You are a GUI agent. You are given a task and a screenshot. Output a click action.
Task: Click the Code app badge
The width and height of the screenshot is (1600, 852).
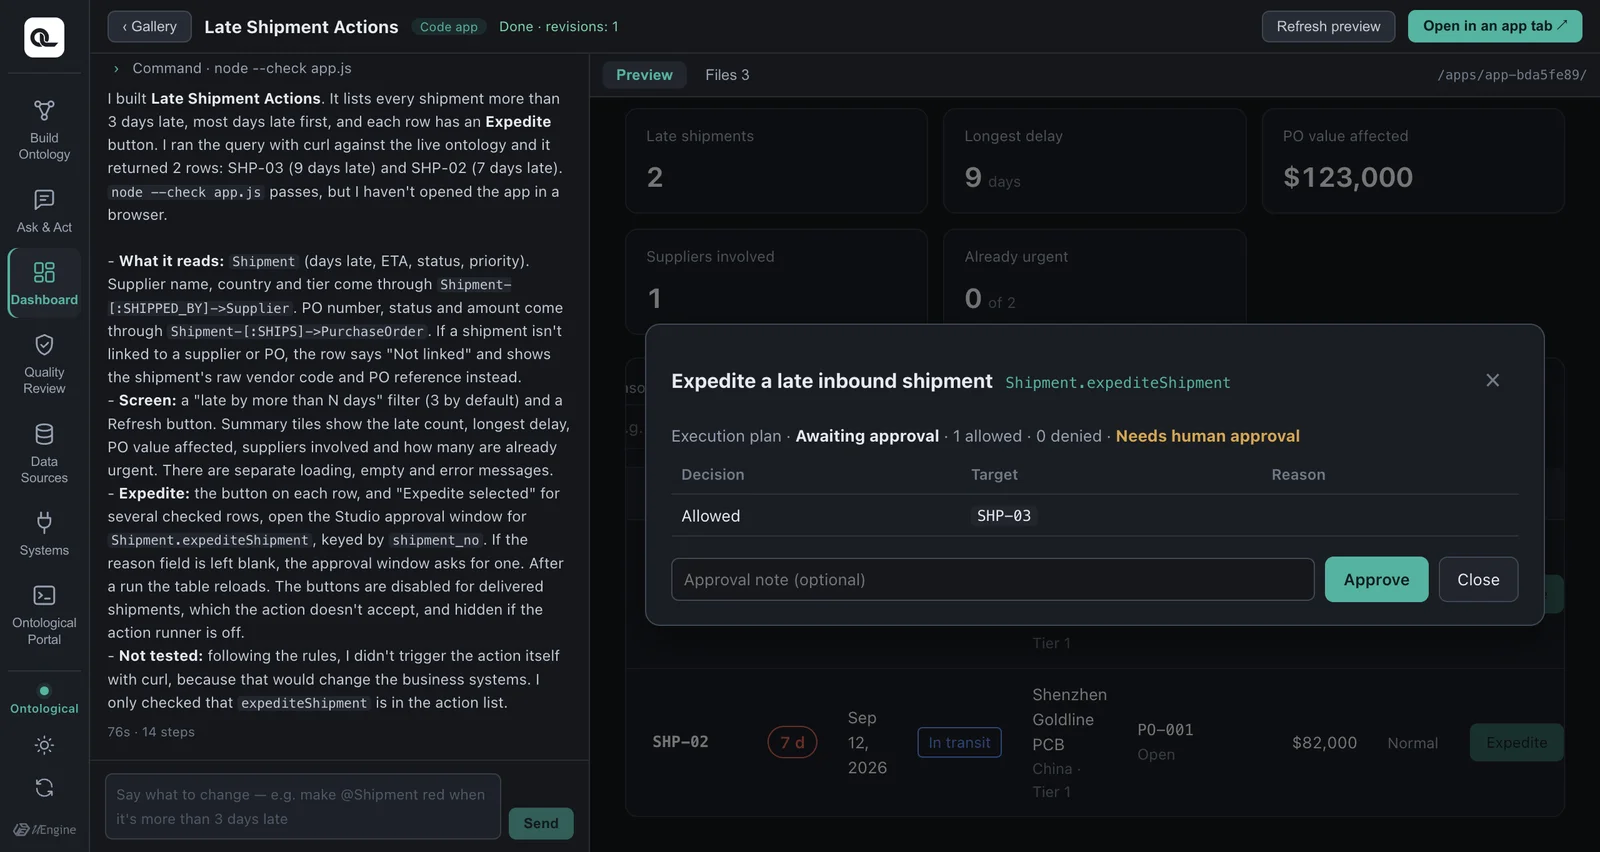(x=449, y=27)
